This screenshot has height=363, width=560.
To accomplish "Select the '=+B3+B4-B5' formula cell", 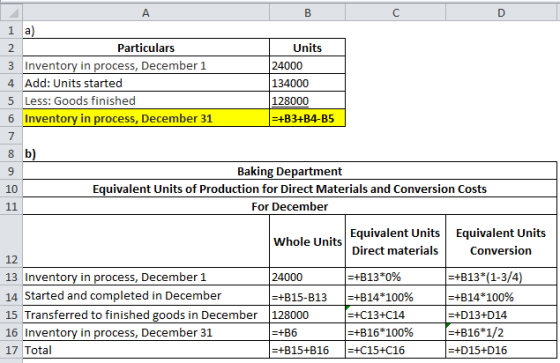I will click(x=308, y=118).
